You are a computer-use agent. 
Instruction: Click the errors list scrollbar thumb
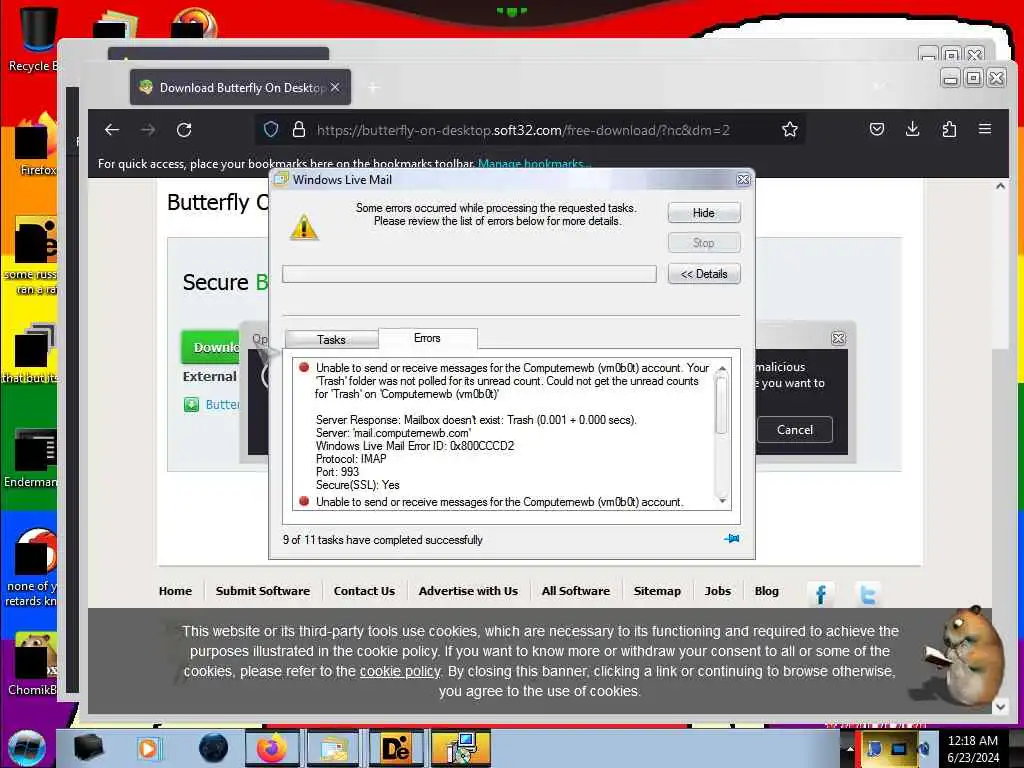tap(721, 406)
